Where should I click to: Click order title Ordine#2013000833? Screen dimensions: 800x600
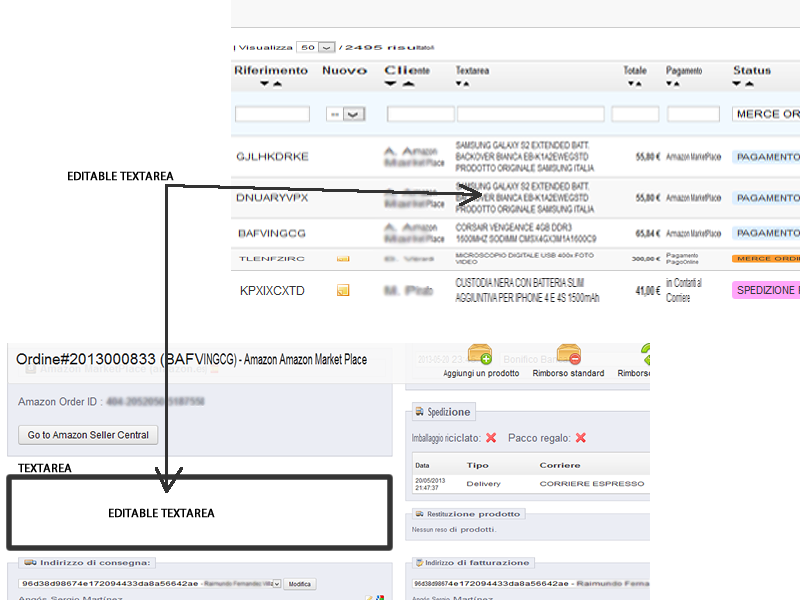pyautogui.click(x=86, y=359)
